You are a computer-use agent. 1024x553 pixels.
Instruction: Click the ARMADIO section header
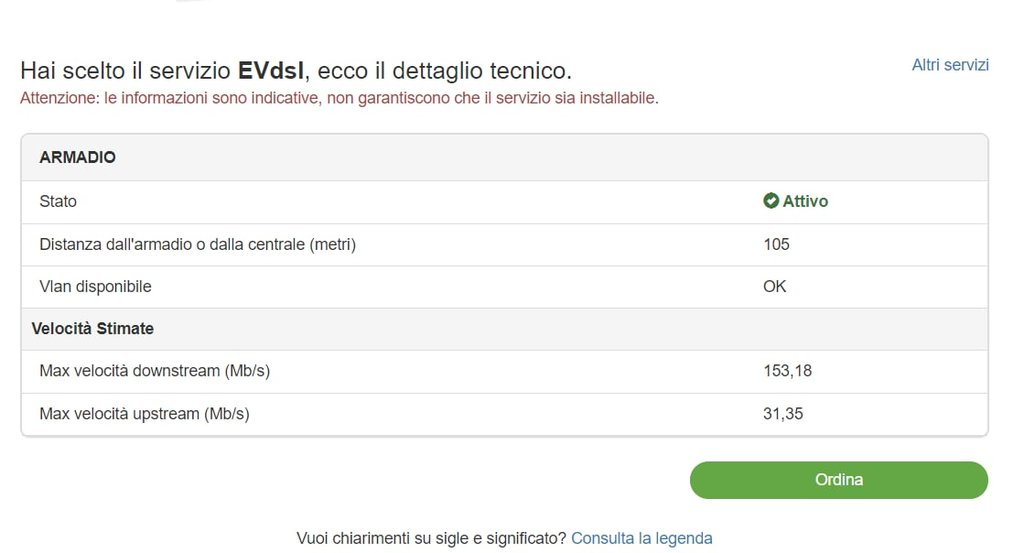78,158
